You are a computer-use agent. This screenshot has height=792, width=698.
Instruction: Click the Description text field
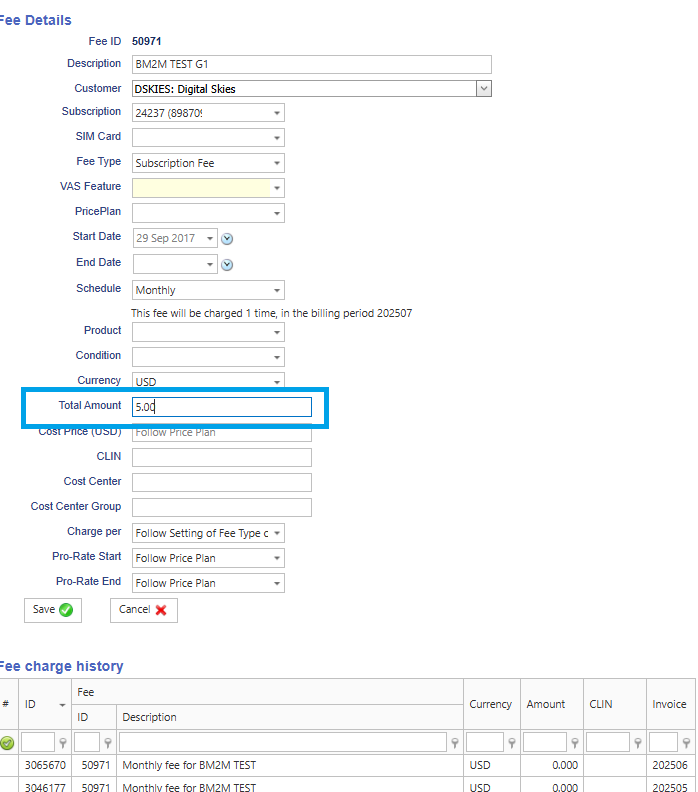click(x=311, y=64)
